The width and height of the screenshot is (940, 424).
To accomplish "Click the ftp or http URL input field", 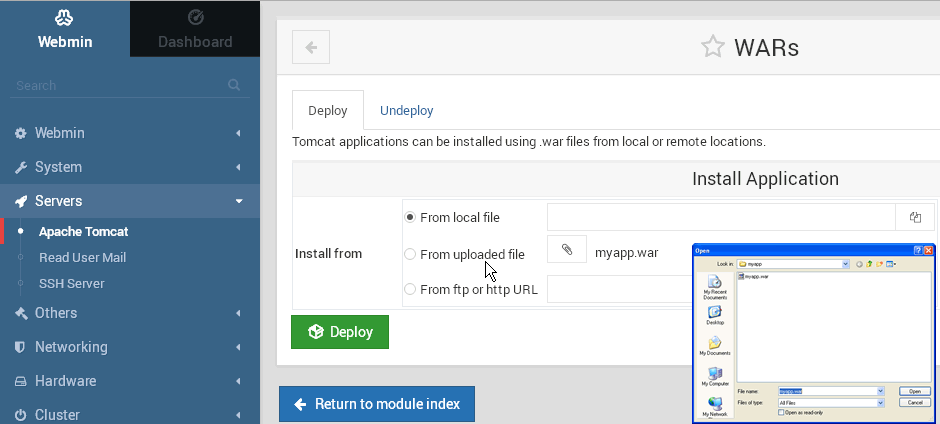I will point(619,288).
